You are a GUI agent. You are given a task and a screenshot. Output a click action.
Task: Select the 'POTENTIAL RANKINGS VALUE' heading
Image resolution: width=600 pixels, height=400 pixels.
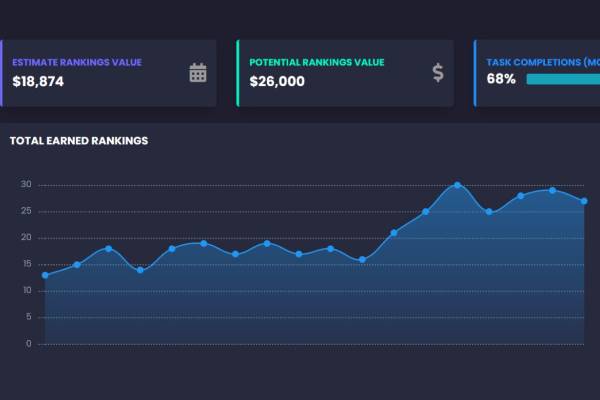(316, 62)
